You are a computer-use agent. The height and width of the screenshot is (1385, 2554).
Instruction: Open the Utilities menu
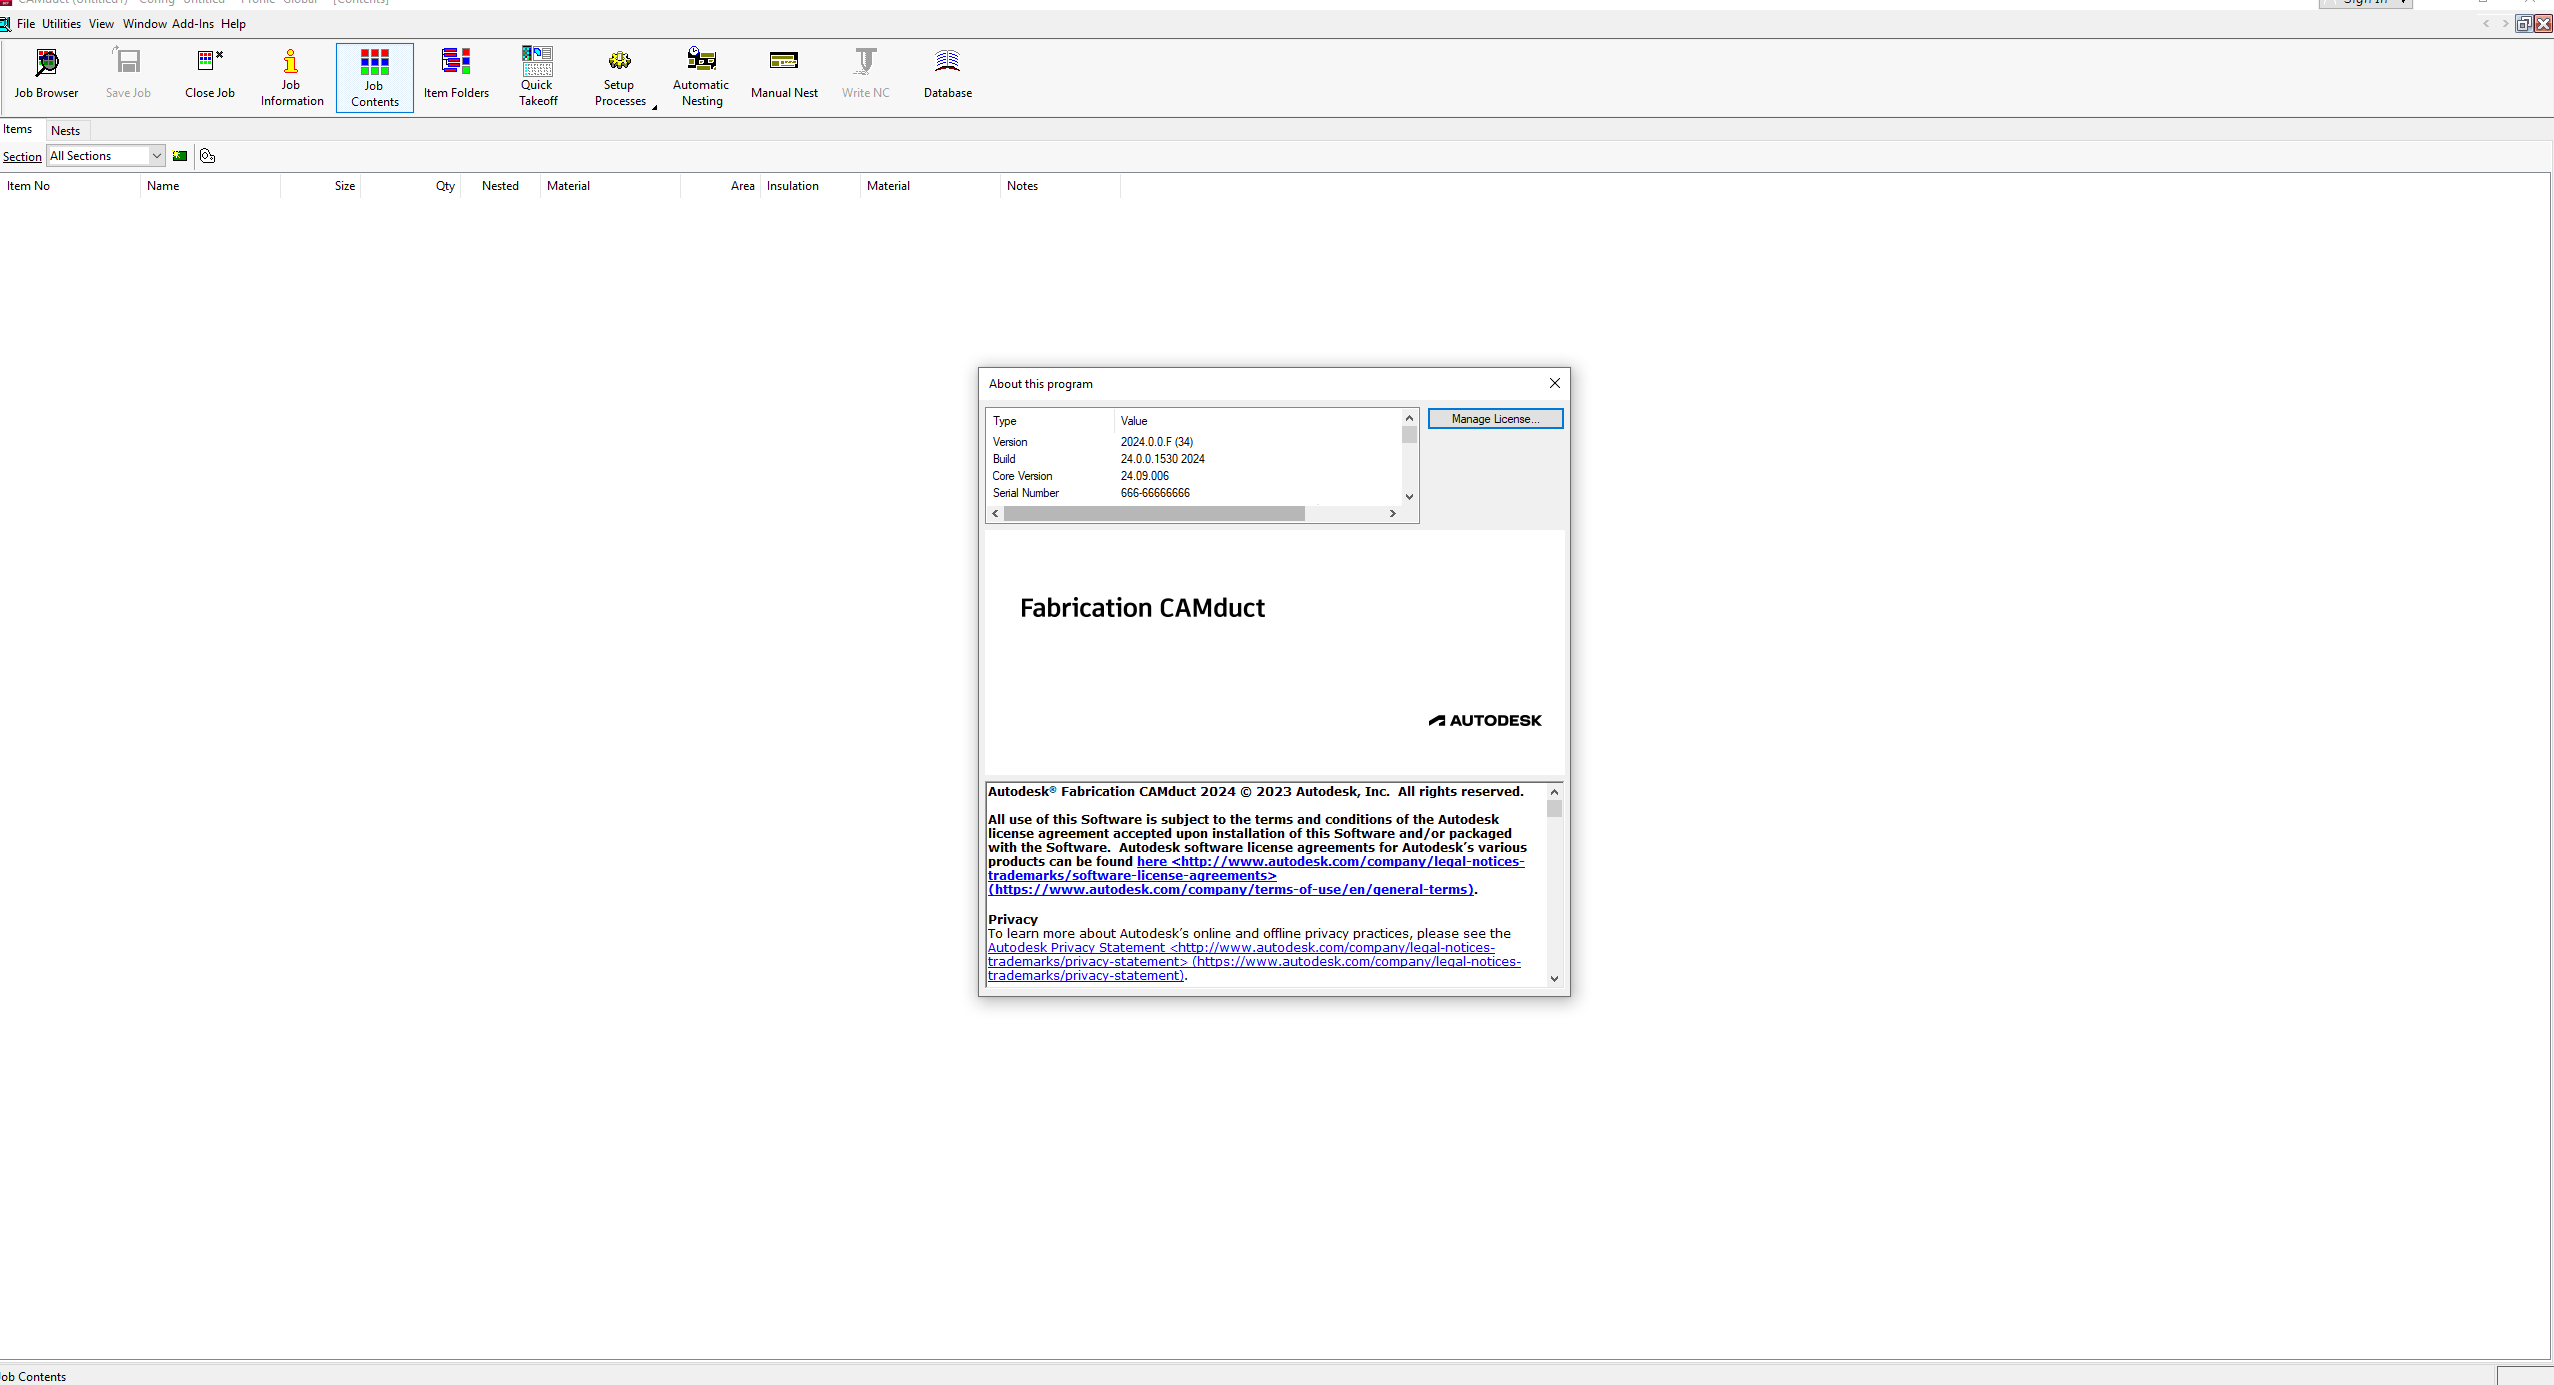[61, 24]
